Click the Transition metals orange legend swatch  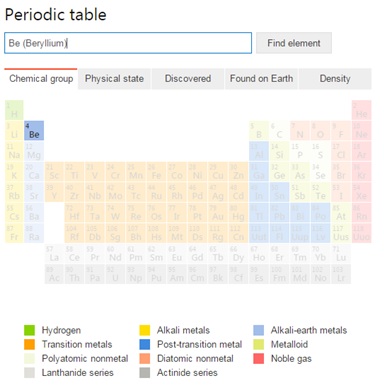pyautogui.click(x=29, y=344)
